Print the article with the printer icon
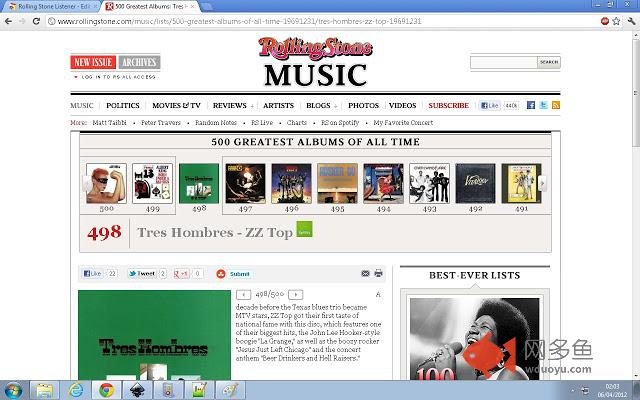This screenshot has height=400, width=640. (378, 273)
